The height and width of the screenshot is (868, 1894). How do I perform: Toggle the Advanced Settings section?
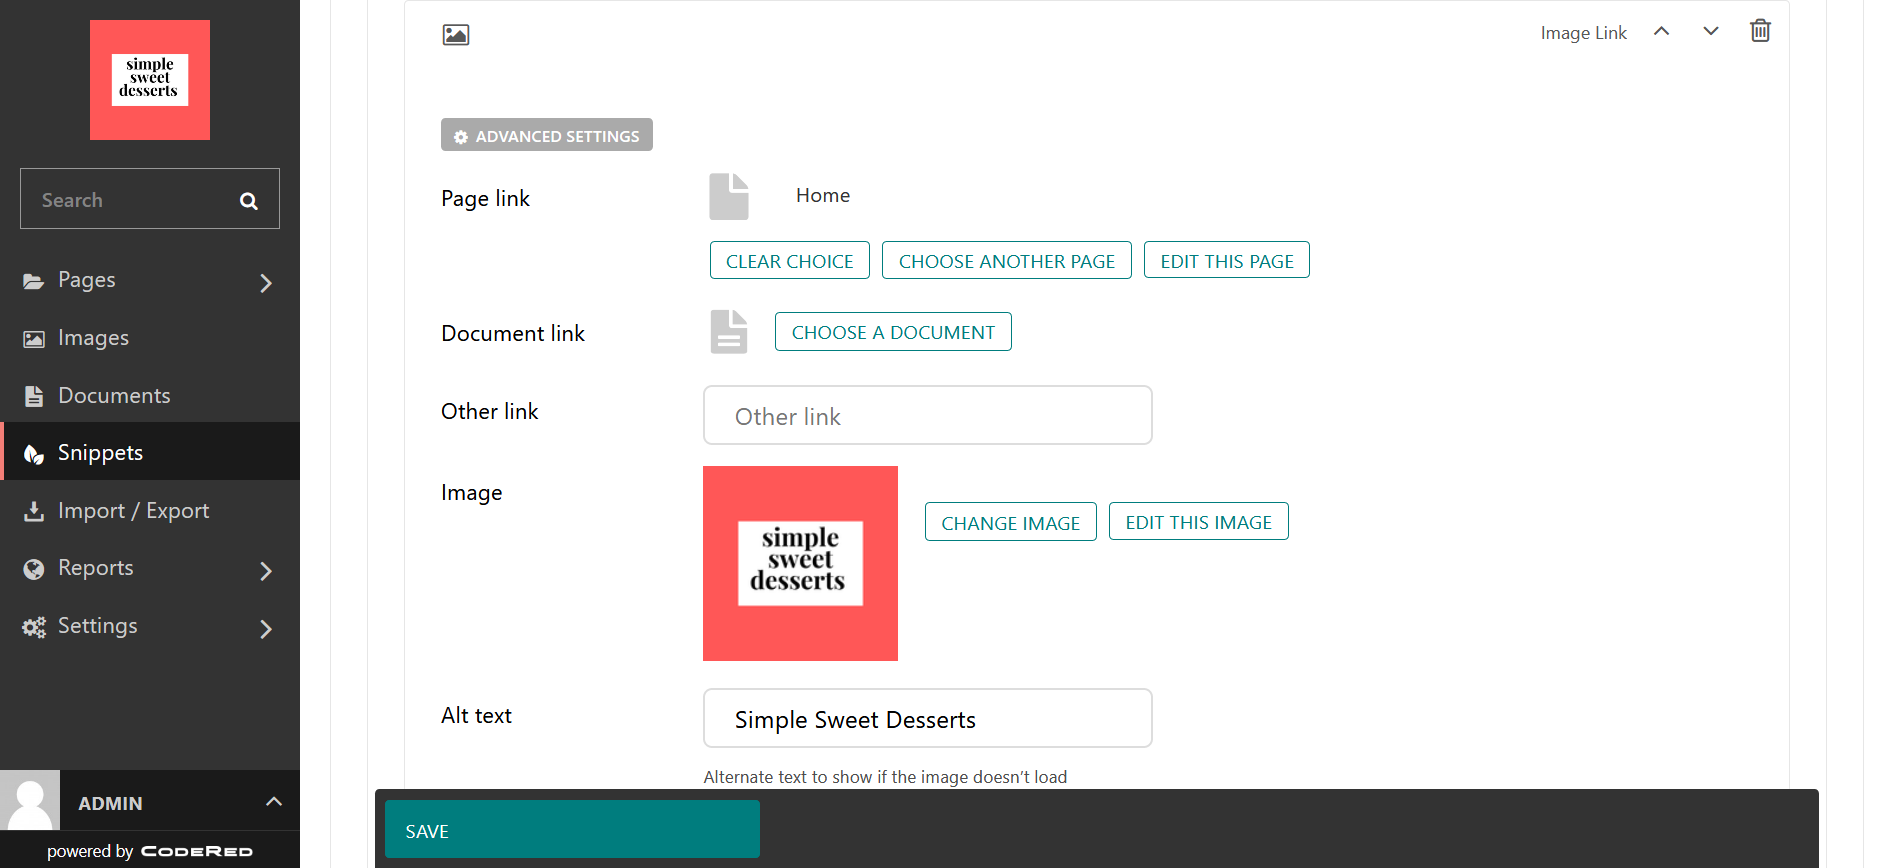(547, 135)
